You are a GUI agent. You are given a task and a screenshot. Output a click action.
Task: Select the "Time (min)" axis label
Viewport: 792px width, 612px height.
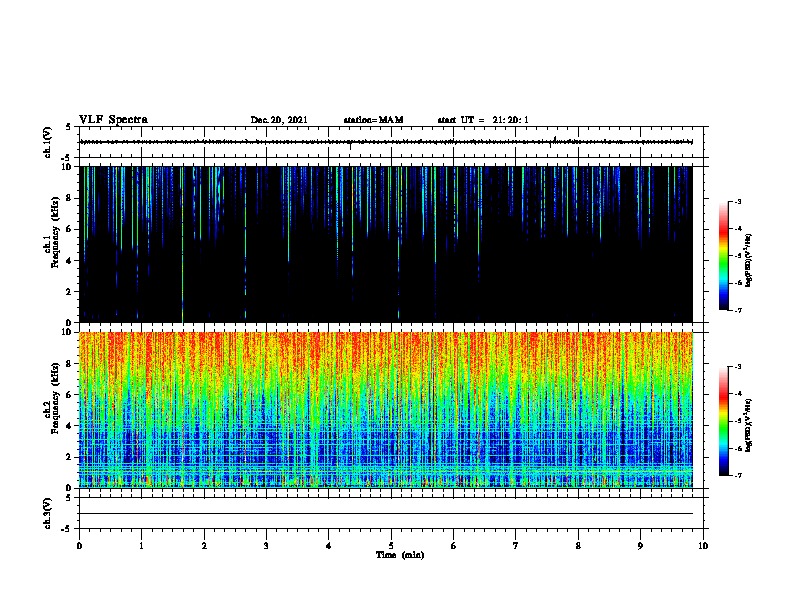coord(400,555)
